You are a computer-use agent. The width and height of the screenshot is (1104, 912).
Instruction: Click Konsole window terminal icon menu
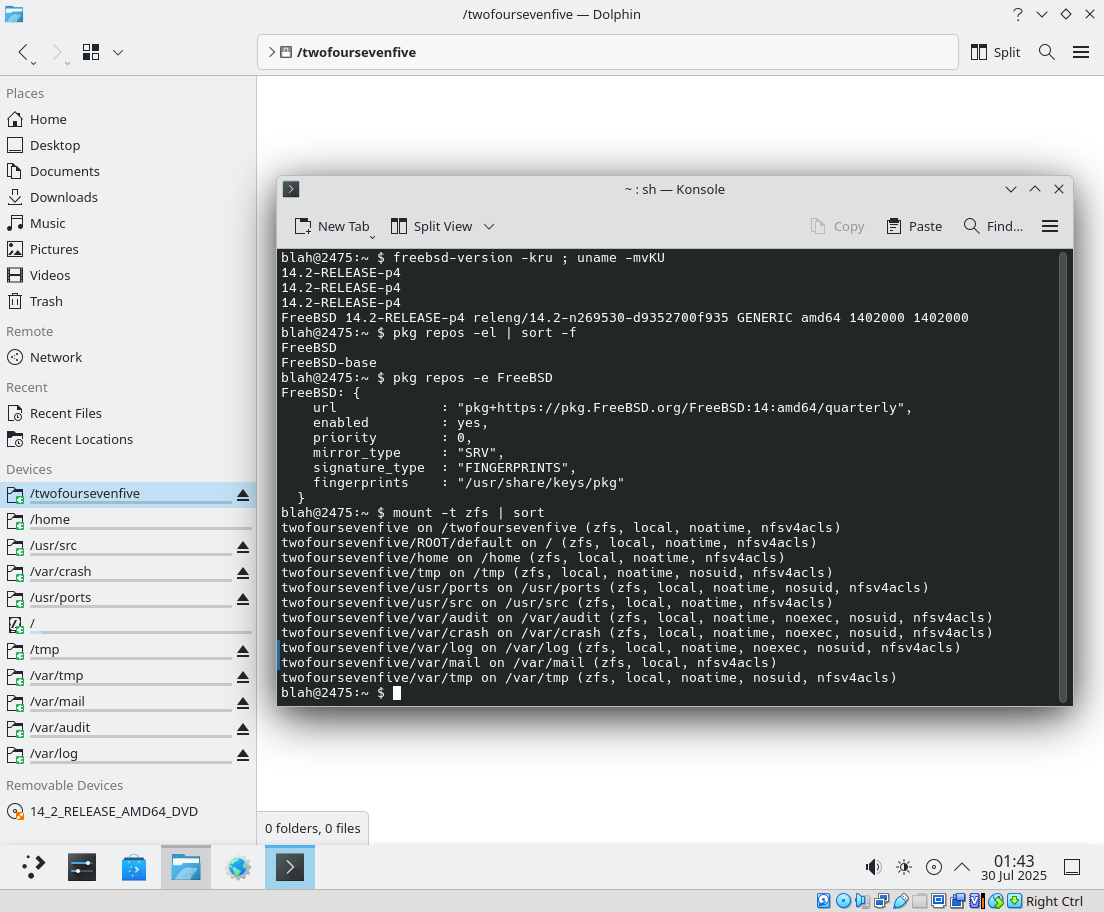pos(291,189)
